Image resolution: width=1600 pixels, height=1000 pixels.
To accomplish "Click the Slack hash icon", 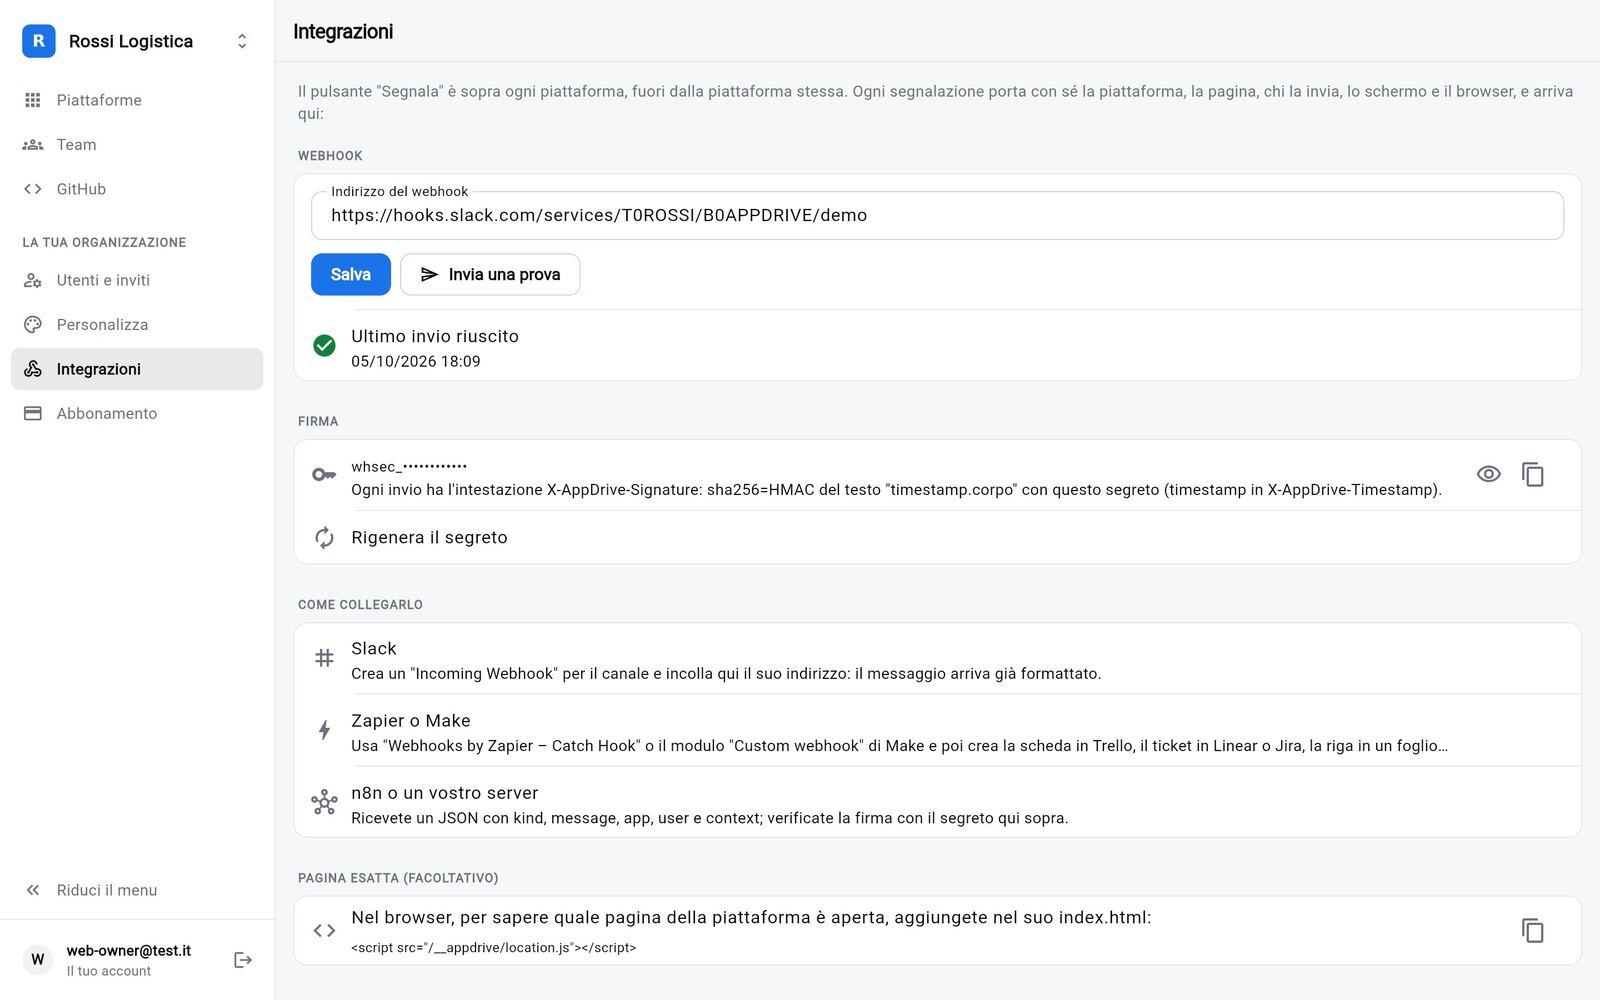I will coord(324,658).
